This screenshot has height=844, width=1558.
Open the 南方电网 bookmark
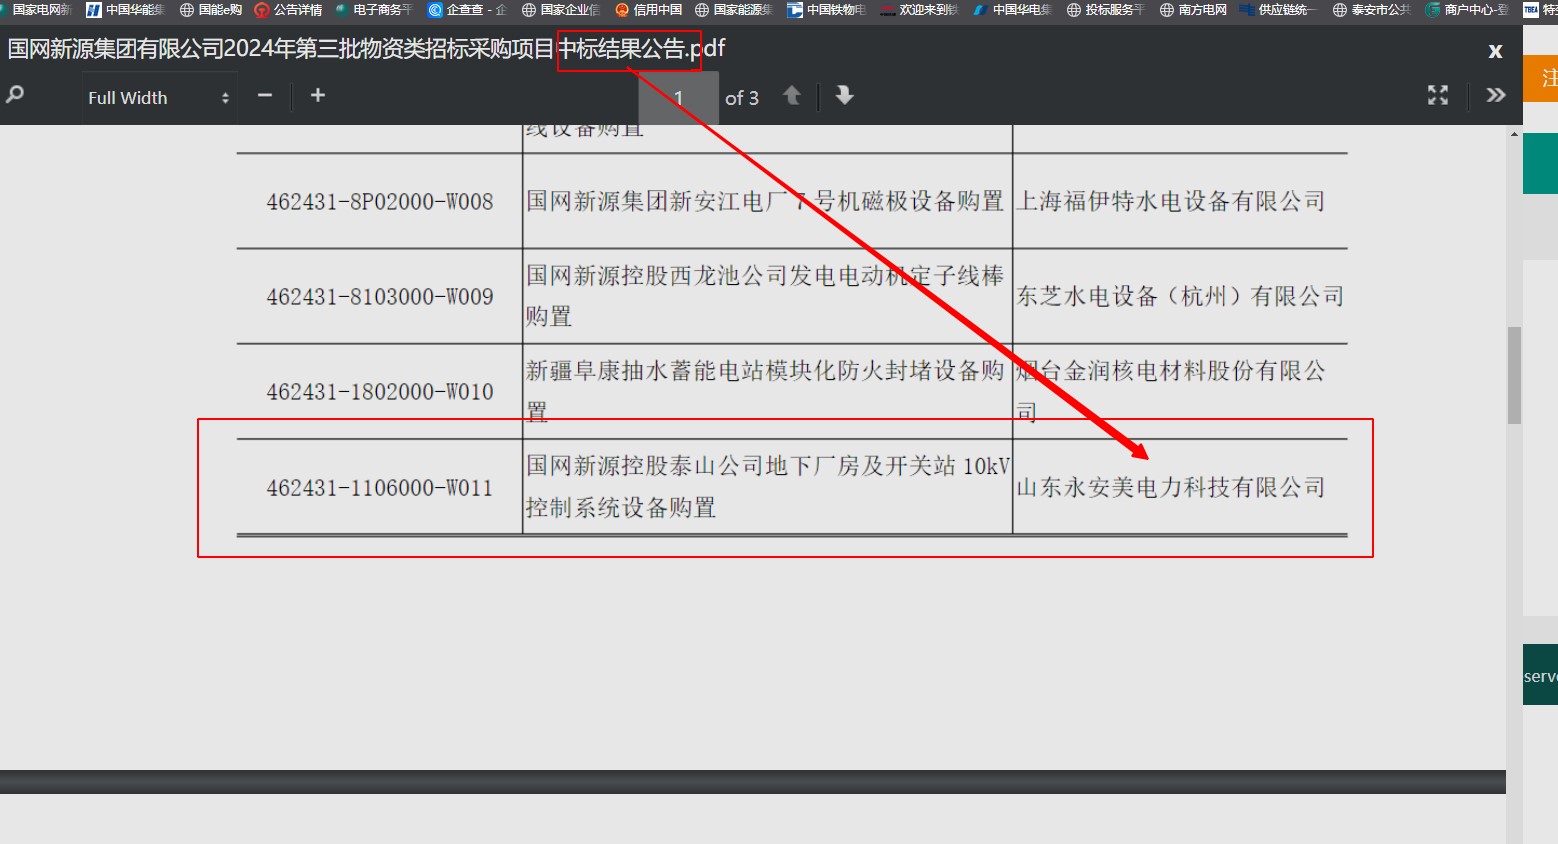coord(1193,10)
